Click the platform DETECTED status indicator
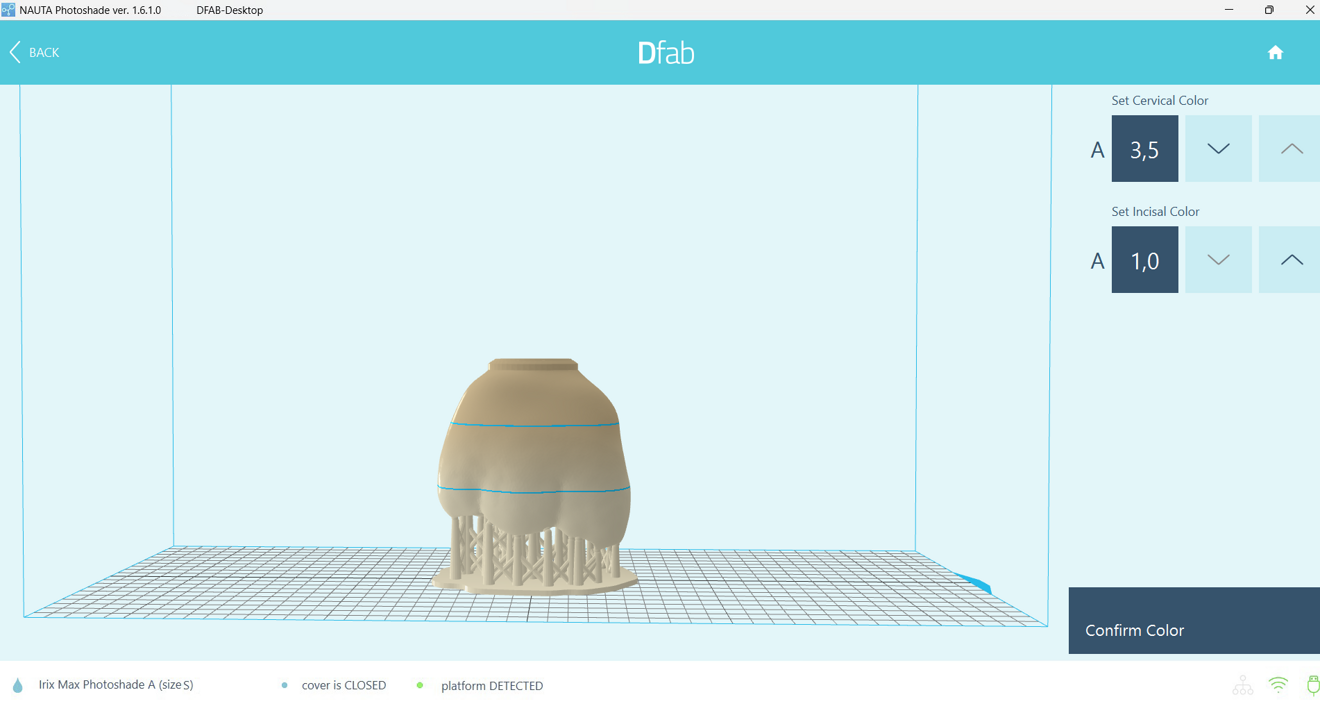The width and height of the screenshot is (1320, 706). [491, 686]
